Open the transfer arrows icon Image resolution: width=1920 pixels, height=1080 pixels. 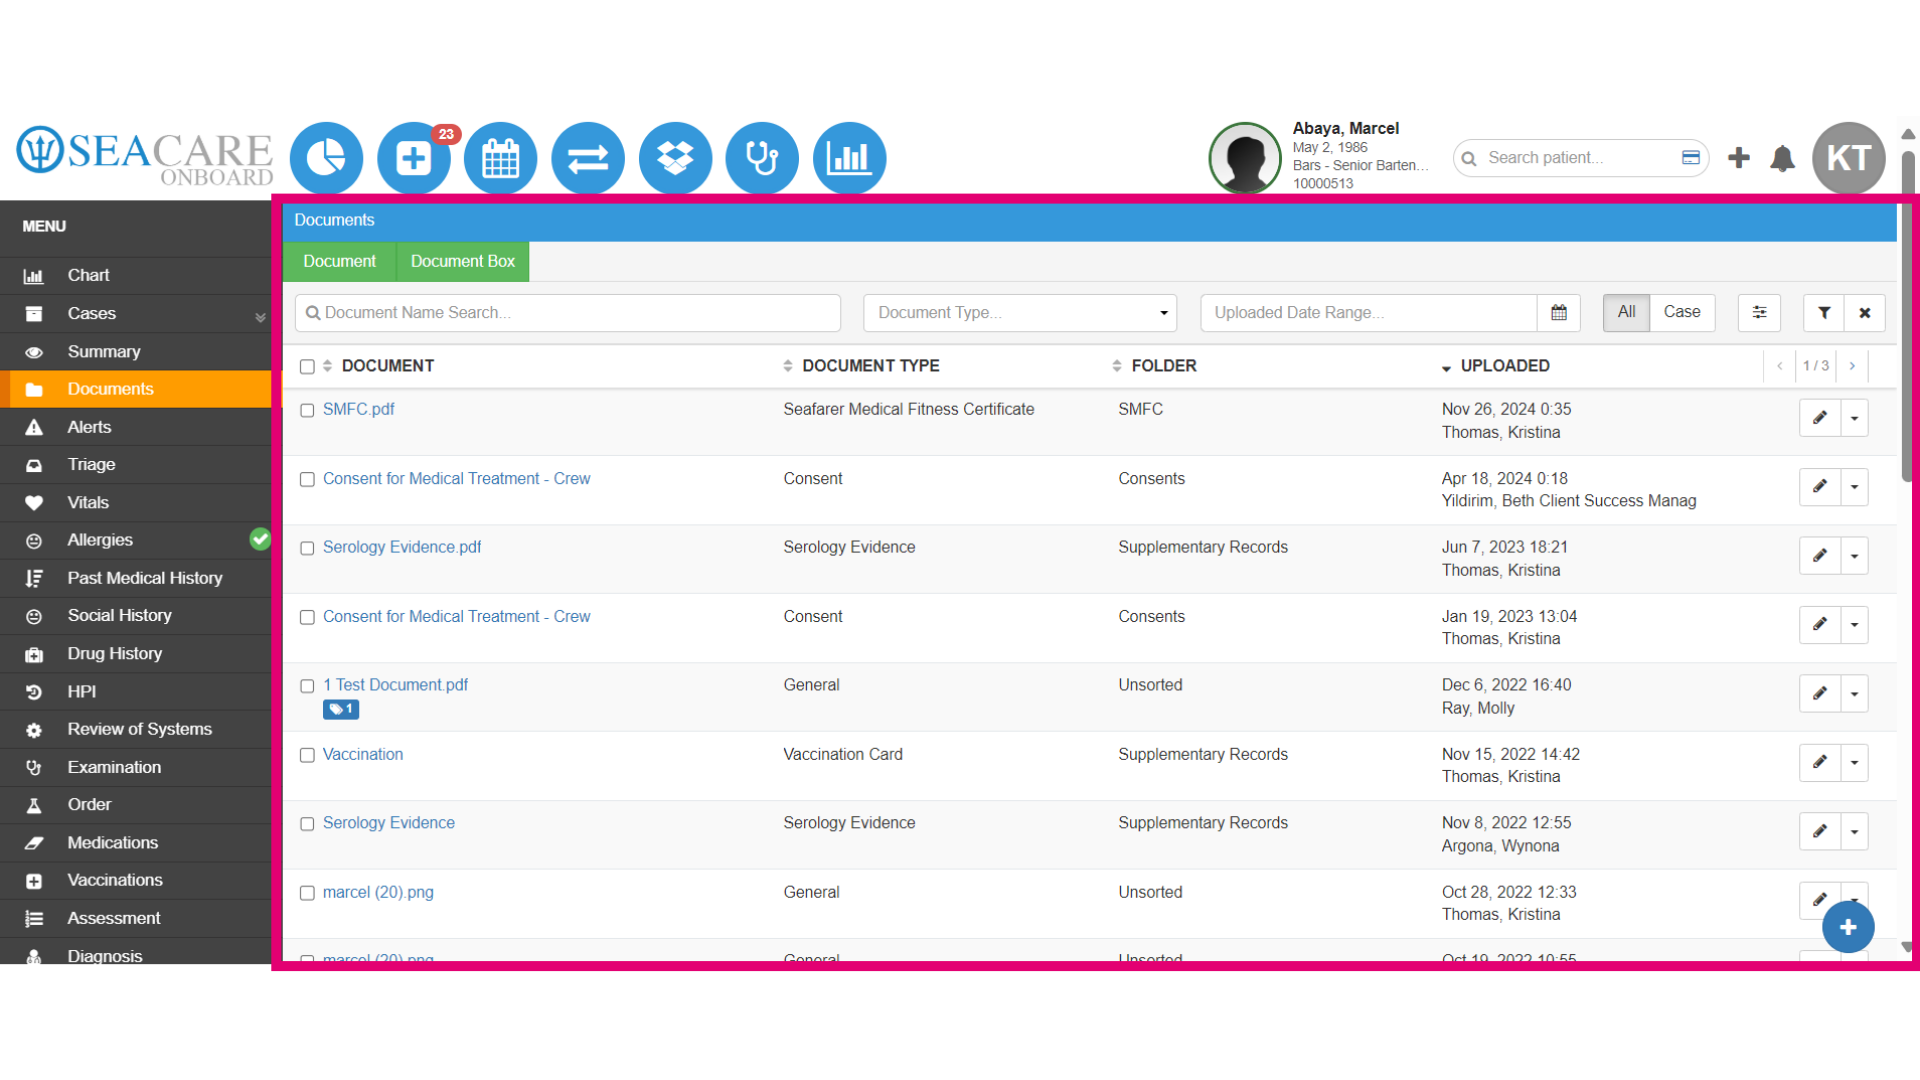tap(588, 158)
